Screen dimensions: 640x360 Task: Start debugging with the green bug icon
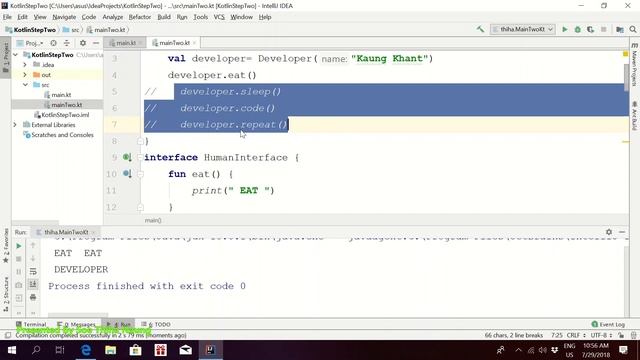(x=578, y=29)
